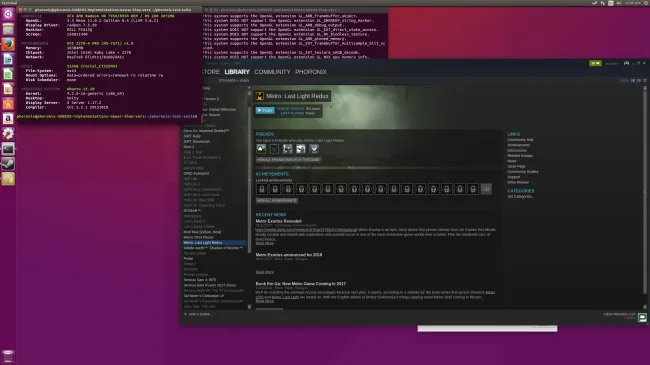View all achievements button

[x=276, y=201]
